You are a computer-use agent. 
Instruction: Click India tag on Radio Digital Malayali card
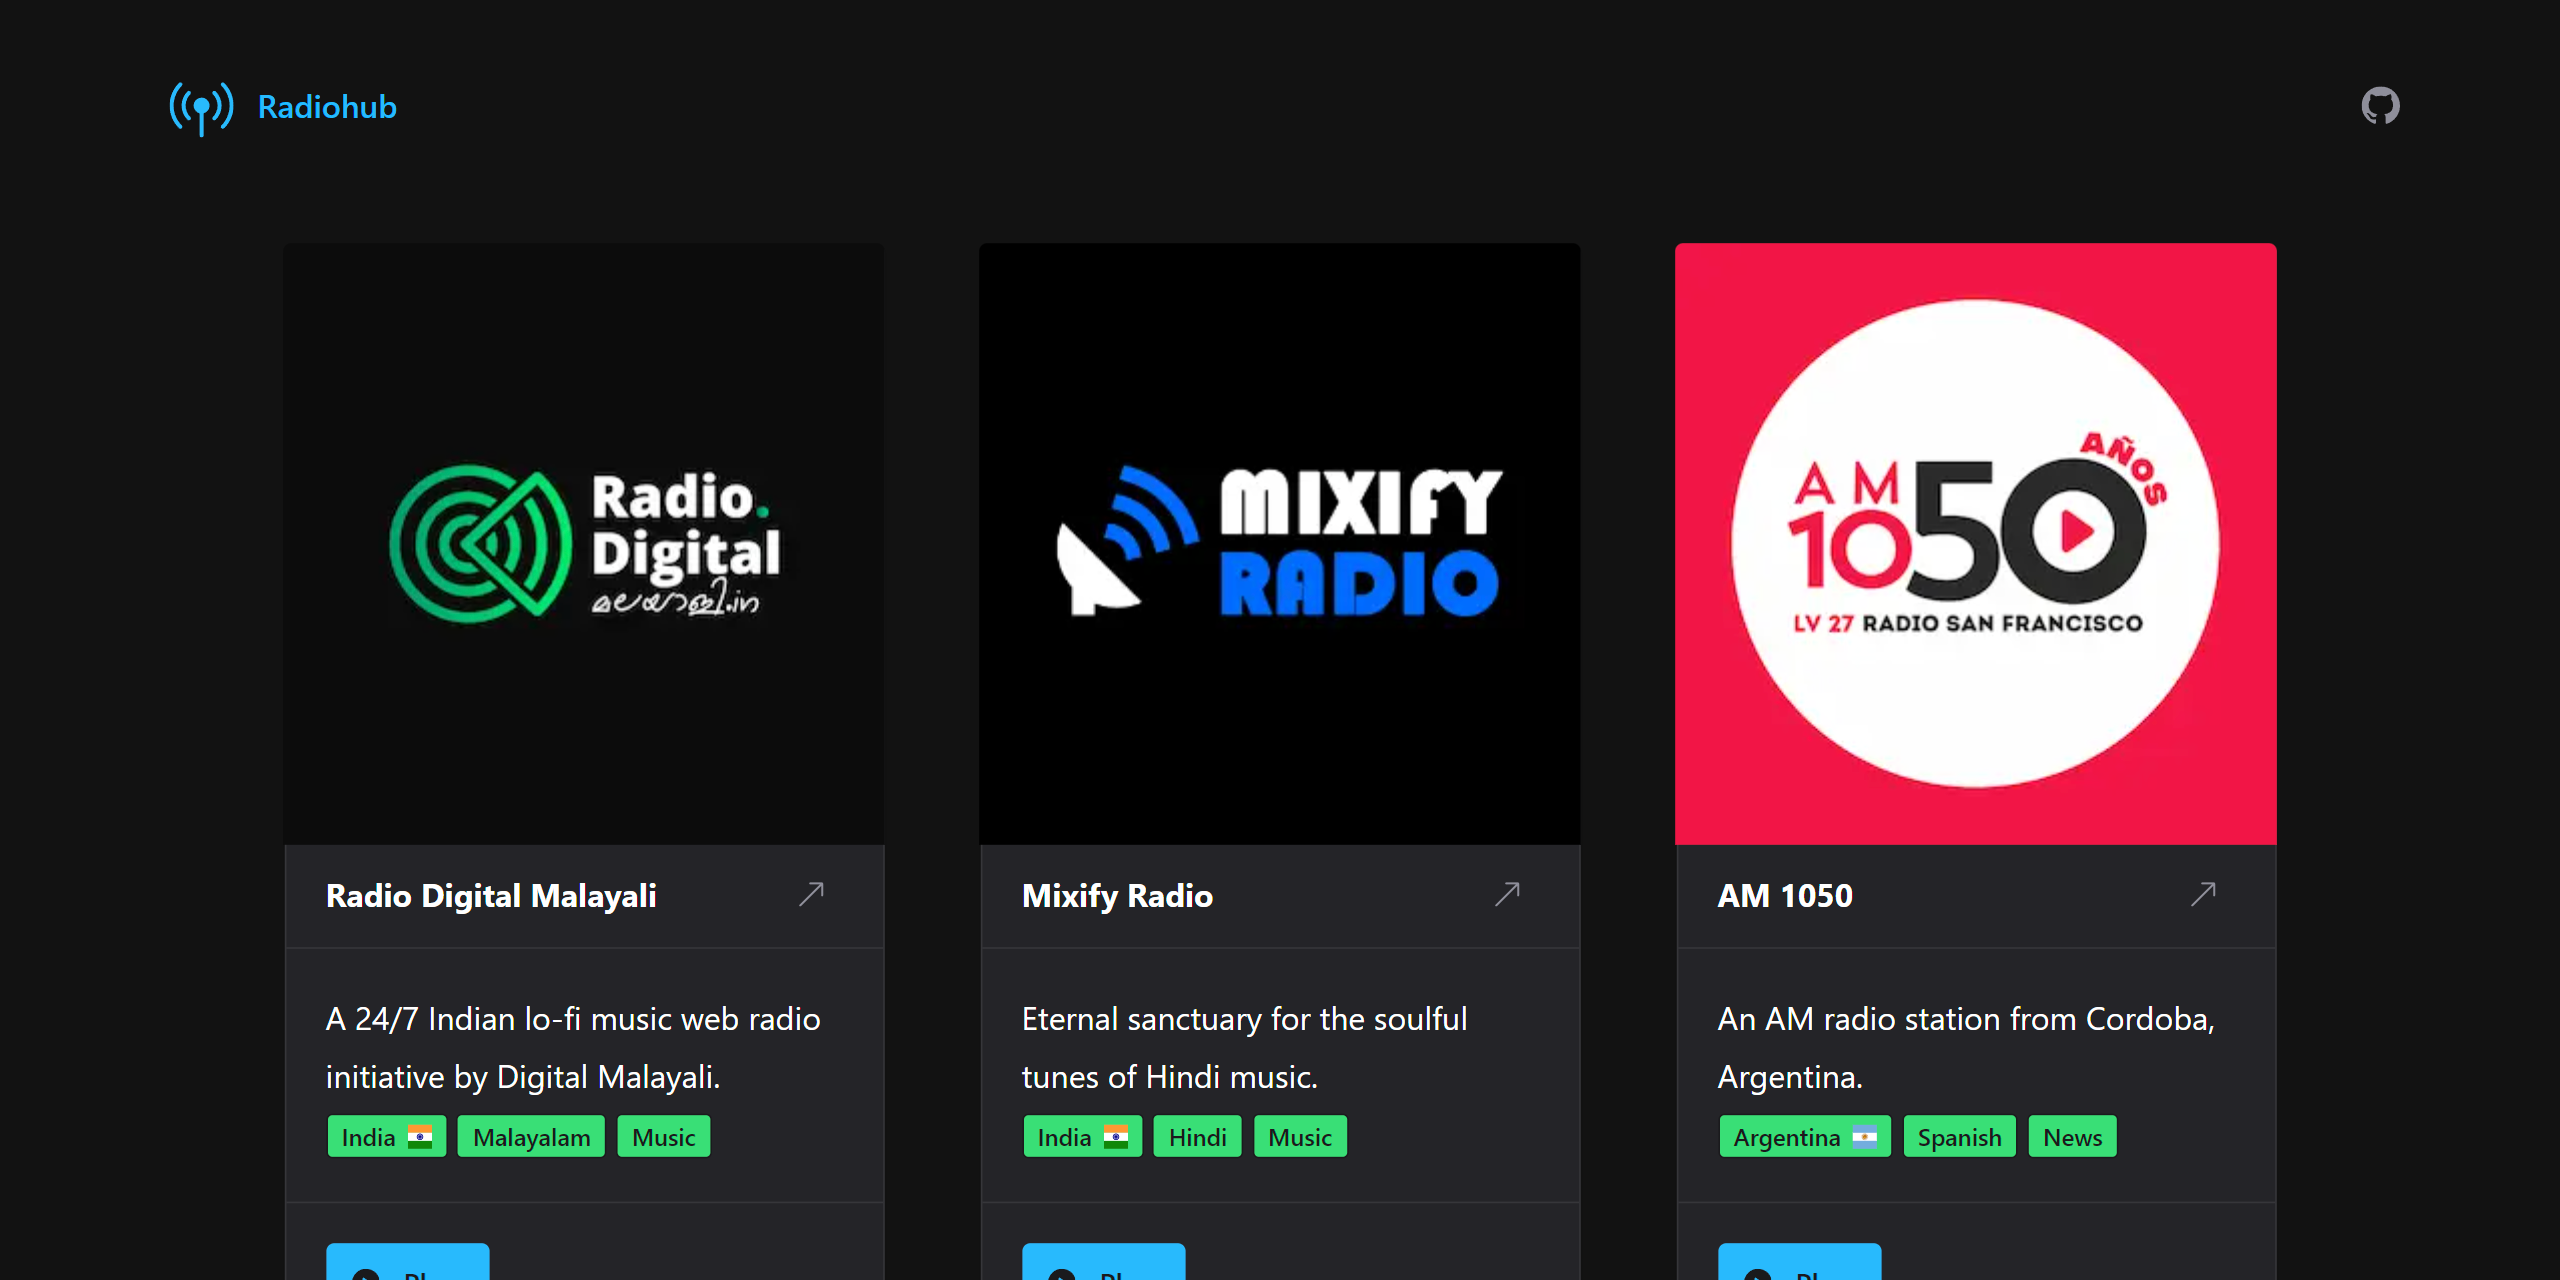pyautogui.click(x=386, y=1137)
